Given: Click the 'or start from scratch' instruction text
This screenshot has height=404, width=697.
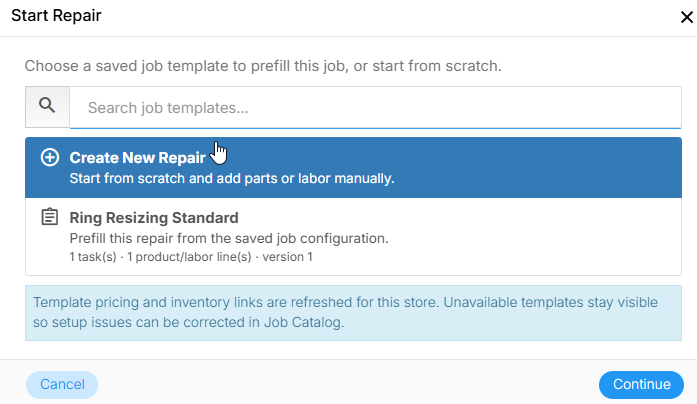Looking at the screenshot, I should (x=427, y=66).
